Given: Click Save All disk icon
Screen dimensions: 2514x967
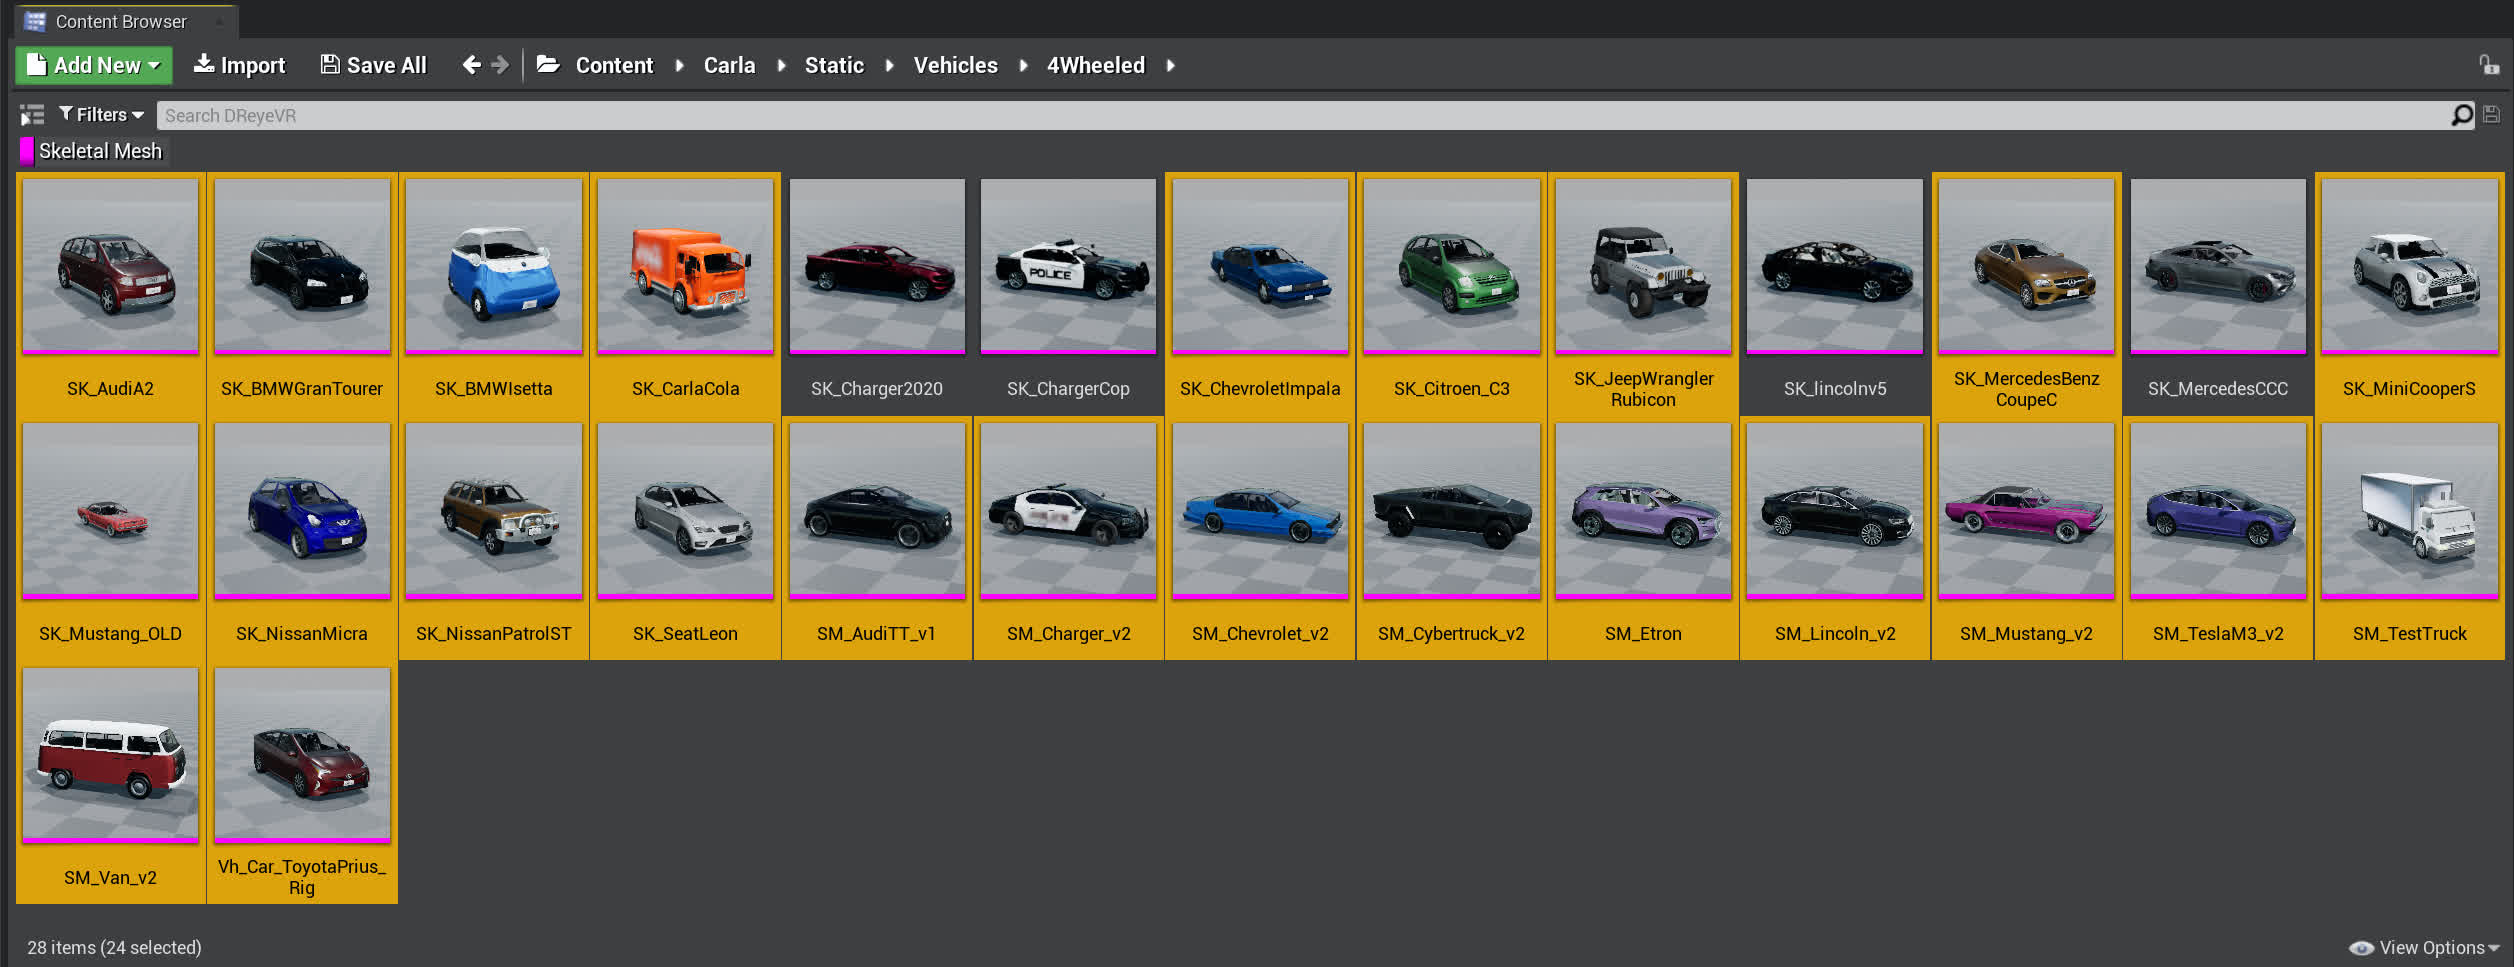Looking at the screenshot, I should click(330, 65).
